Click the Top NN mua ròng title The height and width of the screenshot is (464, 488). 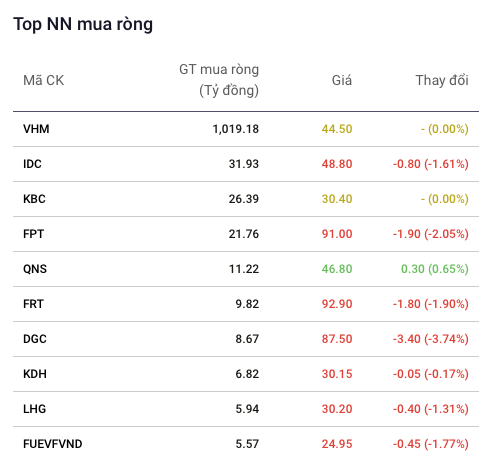point(83,24)
